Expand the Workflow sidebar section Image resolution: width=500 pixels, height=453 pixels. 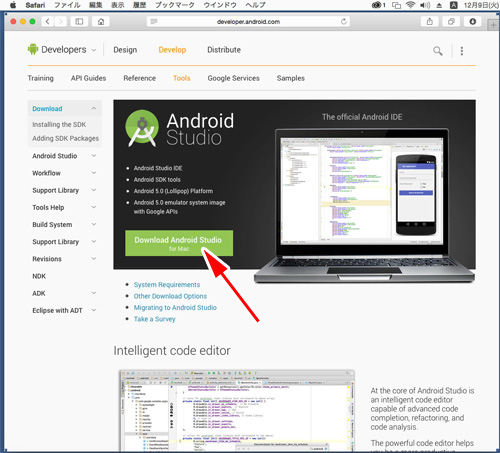(94, 173)
